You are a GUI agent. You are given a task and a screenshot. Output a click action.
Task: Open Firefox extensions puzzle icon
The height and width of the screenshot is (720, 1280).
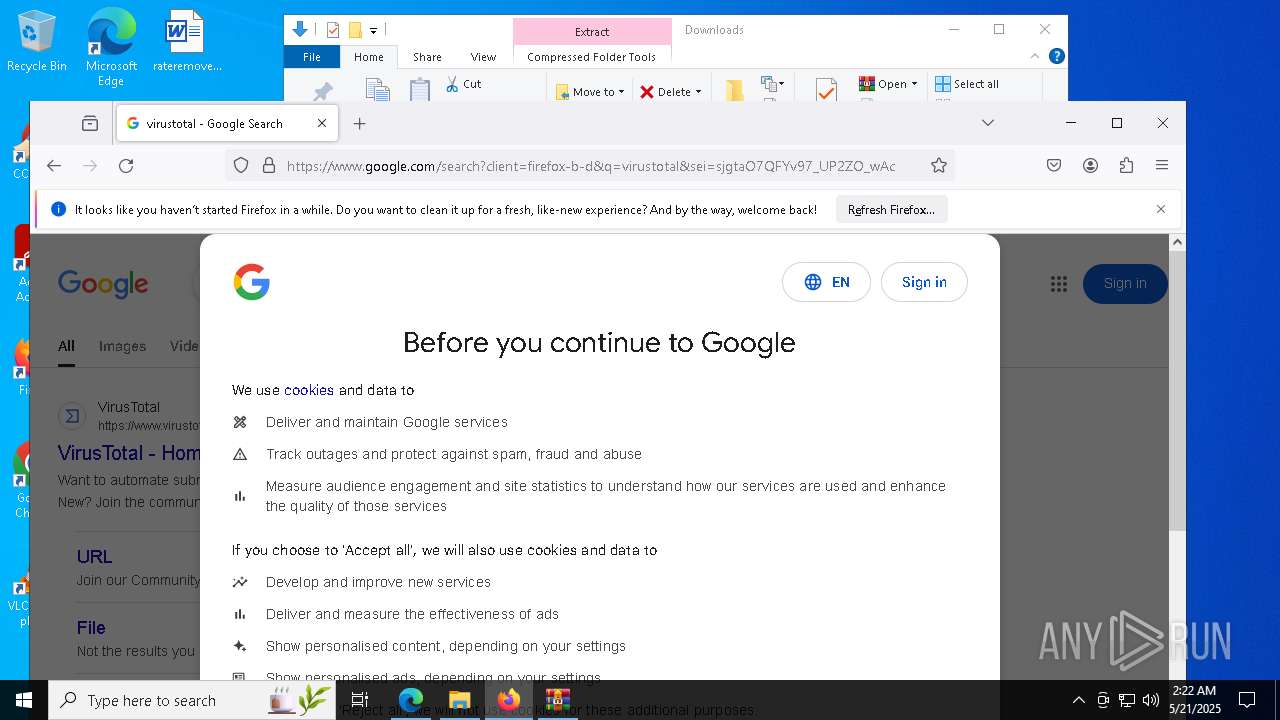coord(1126,166)
